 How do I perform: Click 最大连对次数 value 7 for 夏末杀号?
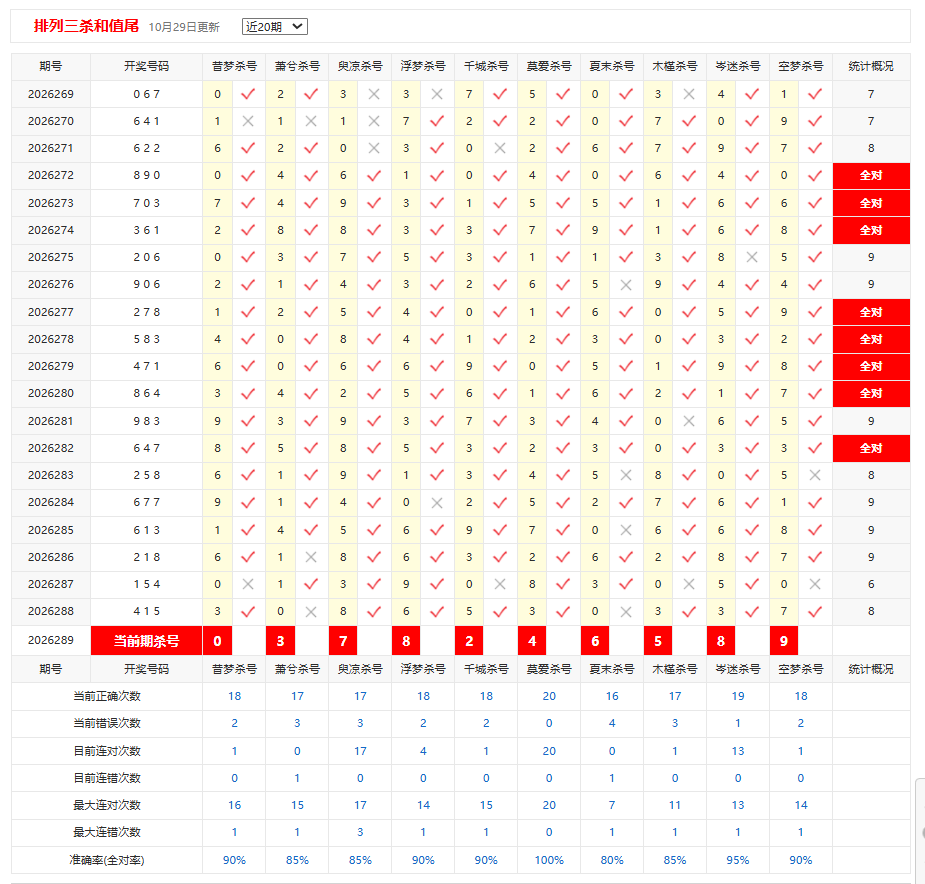click(612, 805)
